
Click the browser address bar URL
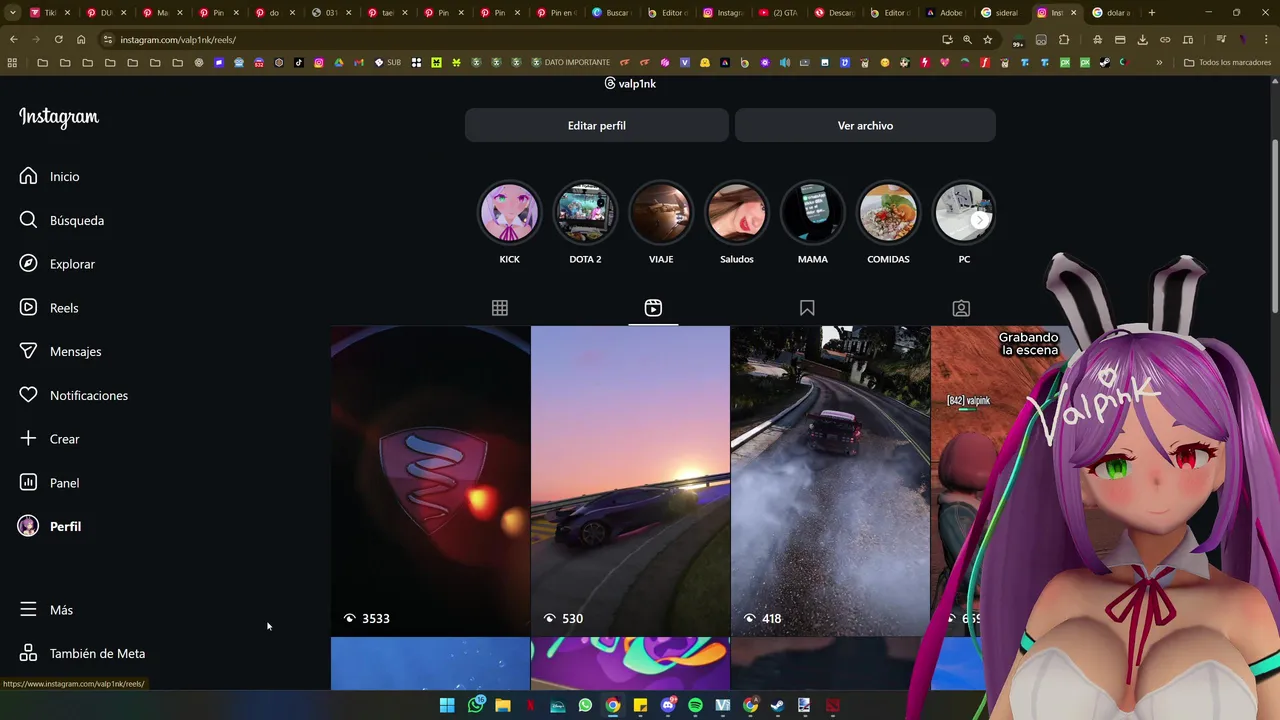click(x=178, y=40)
